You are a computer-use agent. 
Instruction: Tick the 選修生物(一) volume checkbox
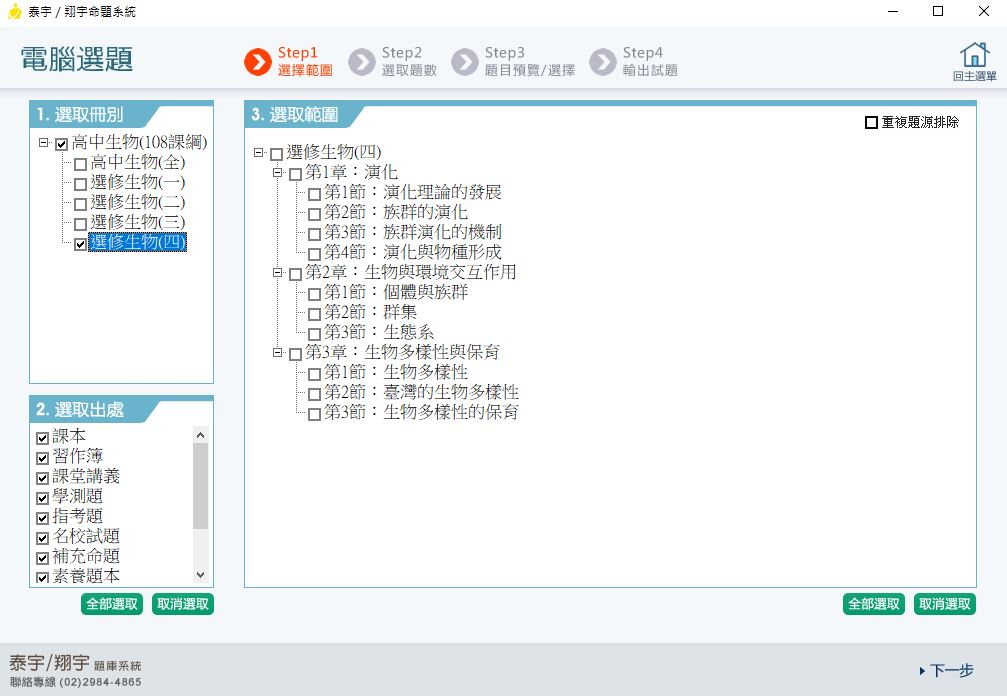[80, 184]
